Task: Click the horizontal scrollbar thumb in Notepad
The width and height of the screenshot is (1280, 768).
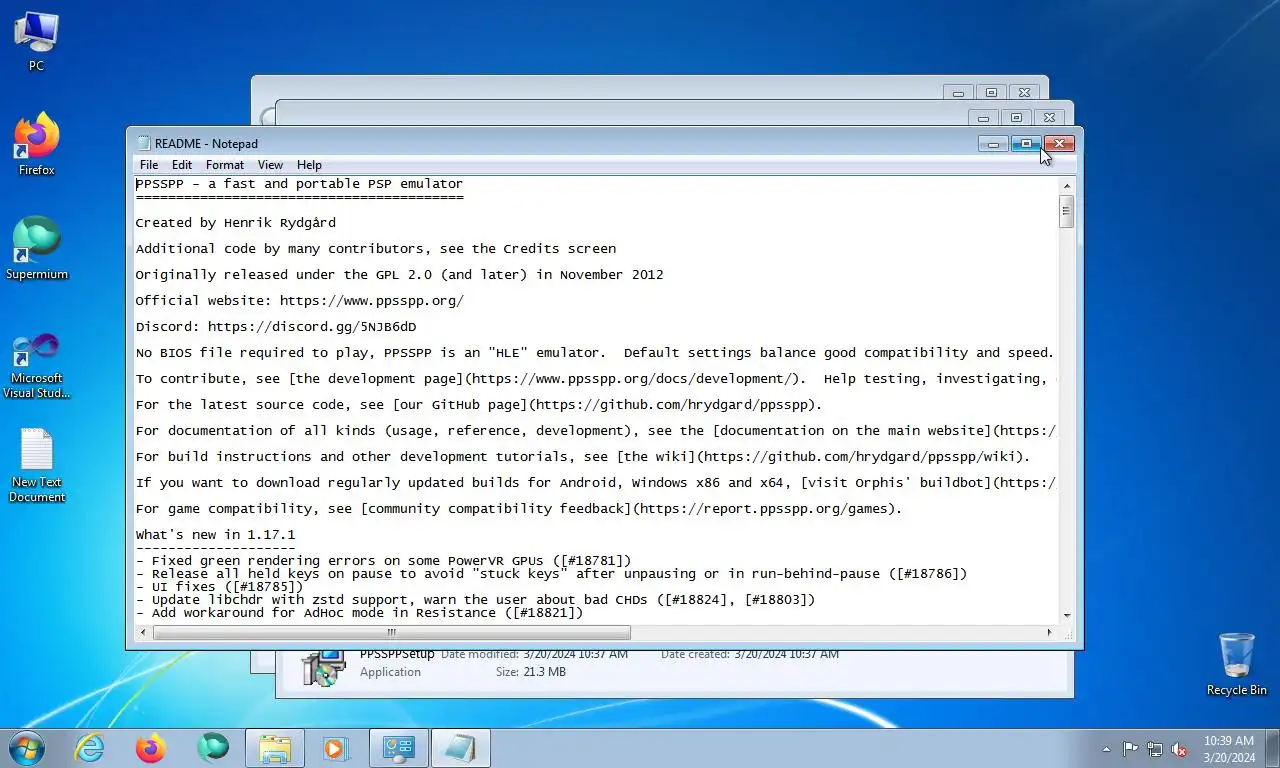Action: (392, 632)
